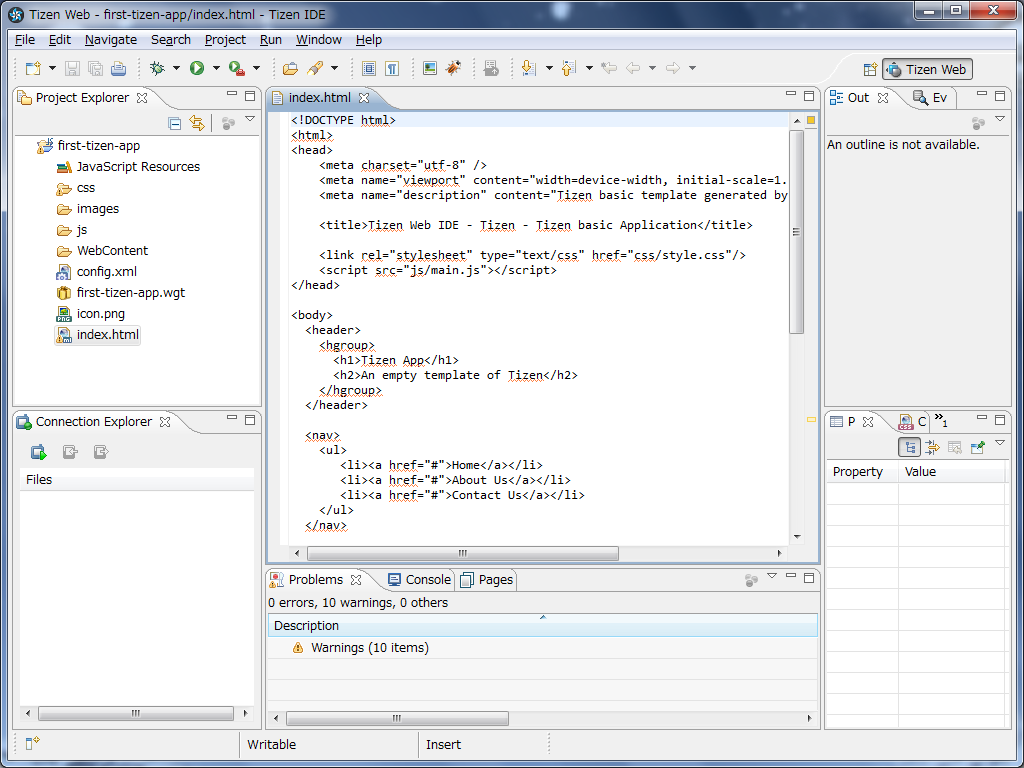Close the index.html editor tab

(x=364, y=98)
